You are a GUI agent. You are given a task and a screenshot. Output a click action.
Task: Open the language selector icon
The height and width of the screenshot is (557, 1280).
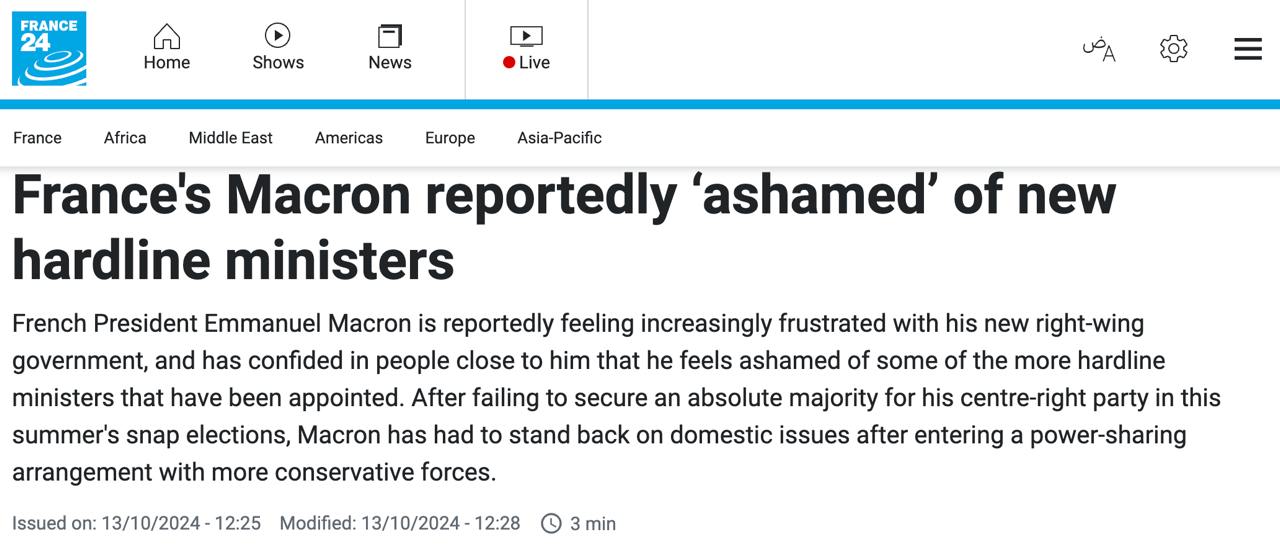tap(1098, 48)
